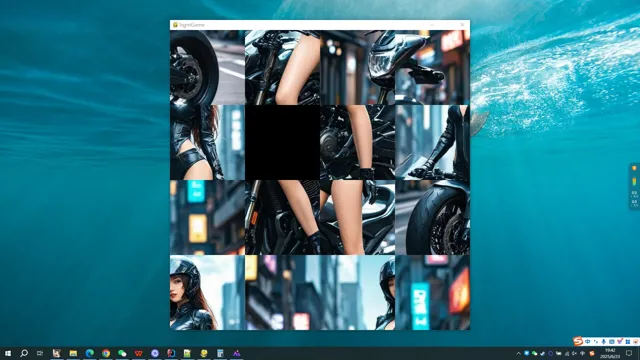
Task: Open File Explorer from taskbar
Action: (x=73, y=353)
